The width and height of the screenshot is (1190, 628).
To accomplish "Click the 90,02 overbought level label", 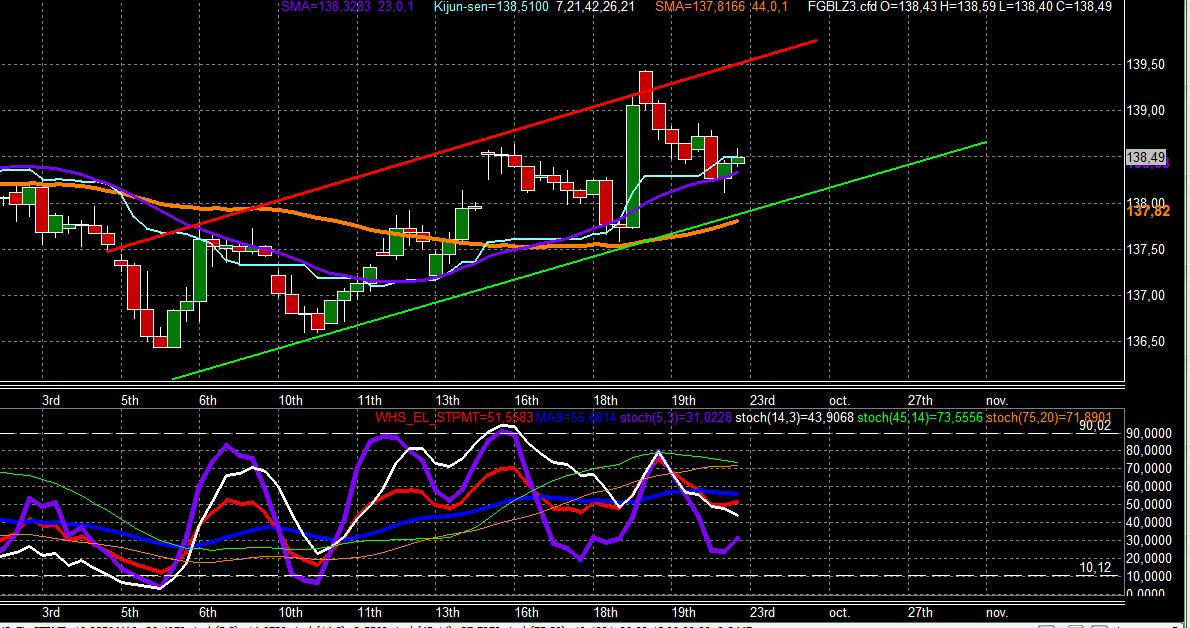I will coord(1095,426).
